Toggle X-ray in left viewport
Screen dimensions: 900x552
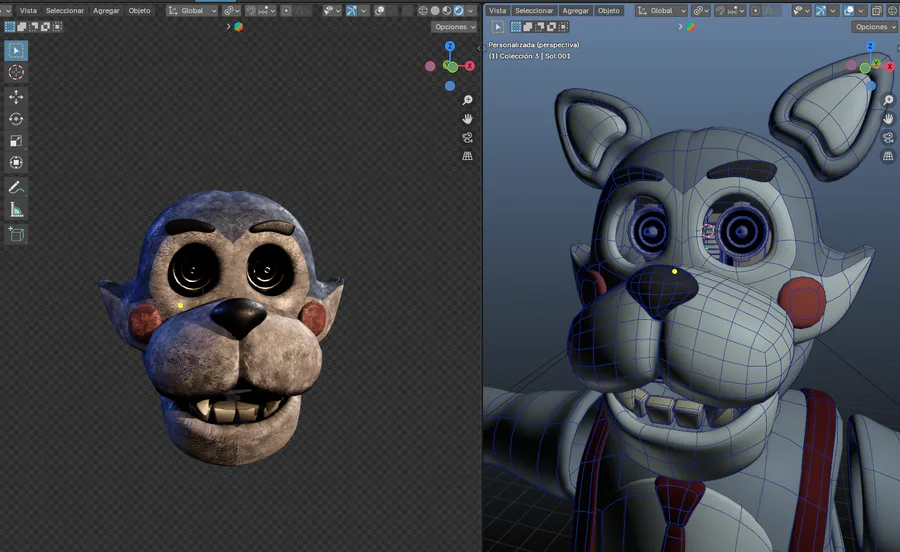(408, 10)
